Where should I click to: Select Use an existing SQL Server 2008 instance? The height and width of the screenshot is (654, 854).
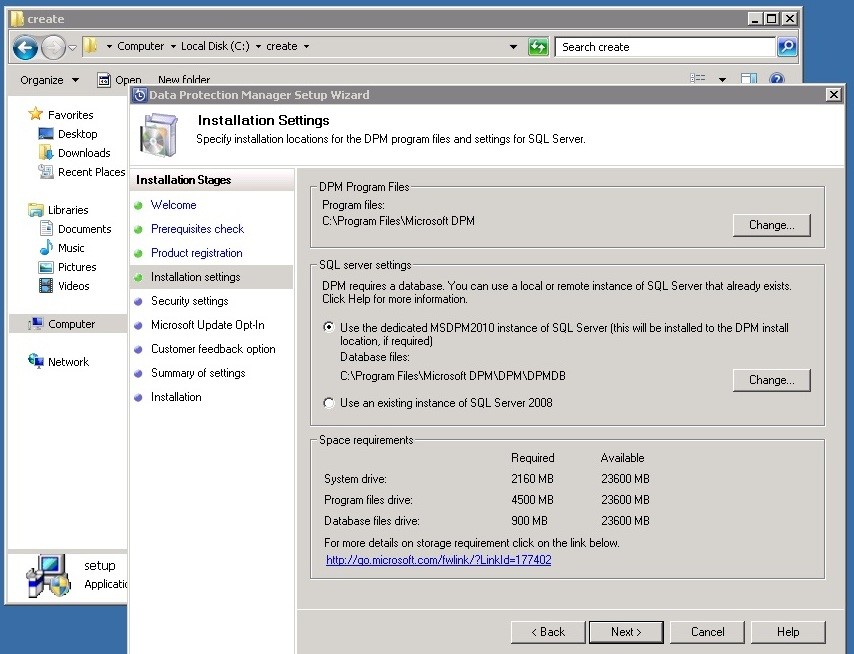(x=328, y=403)
